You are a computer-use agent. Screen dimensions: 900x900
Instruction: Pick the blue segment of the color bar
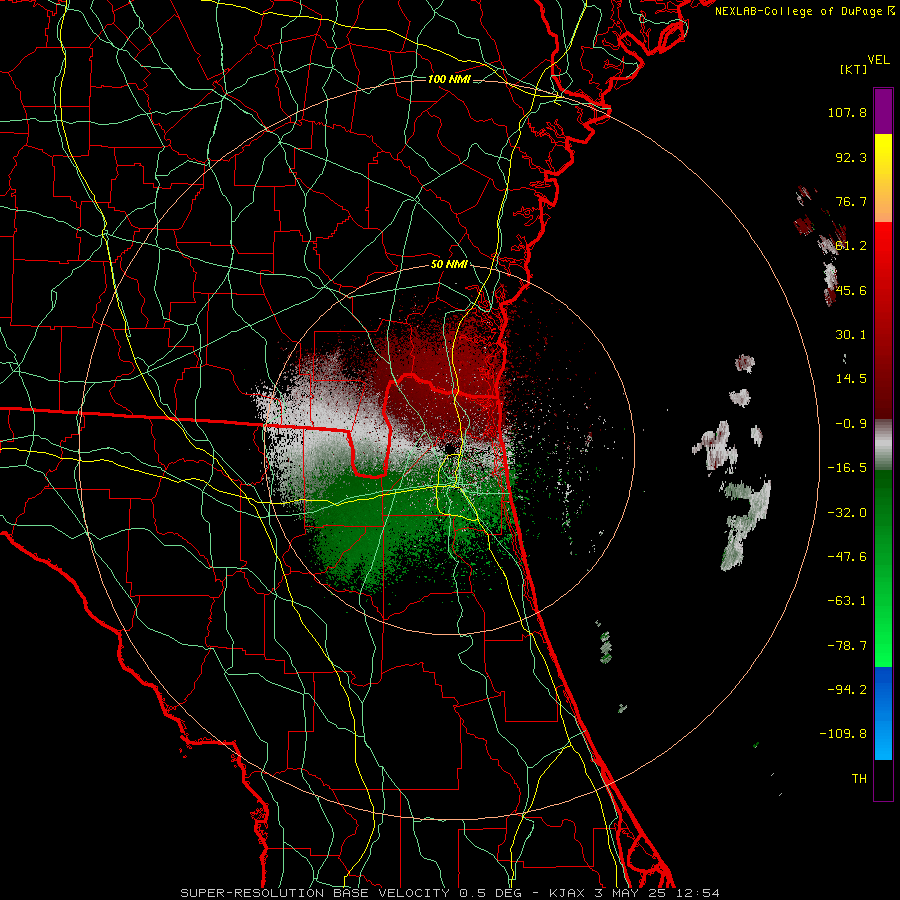(x=883, y=713)
